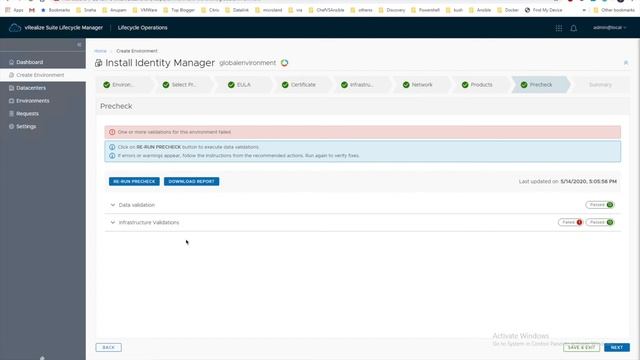Click the circular refresh status icon

coord(284,63)
